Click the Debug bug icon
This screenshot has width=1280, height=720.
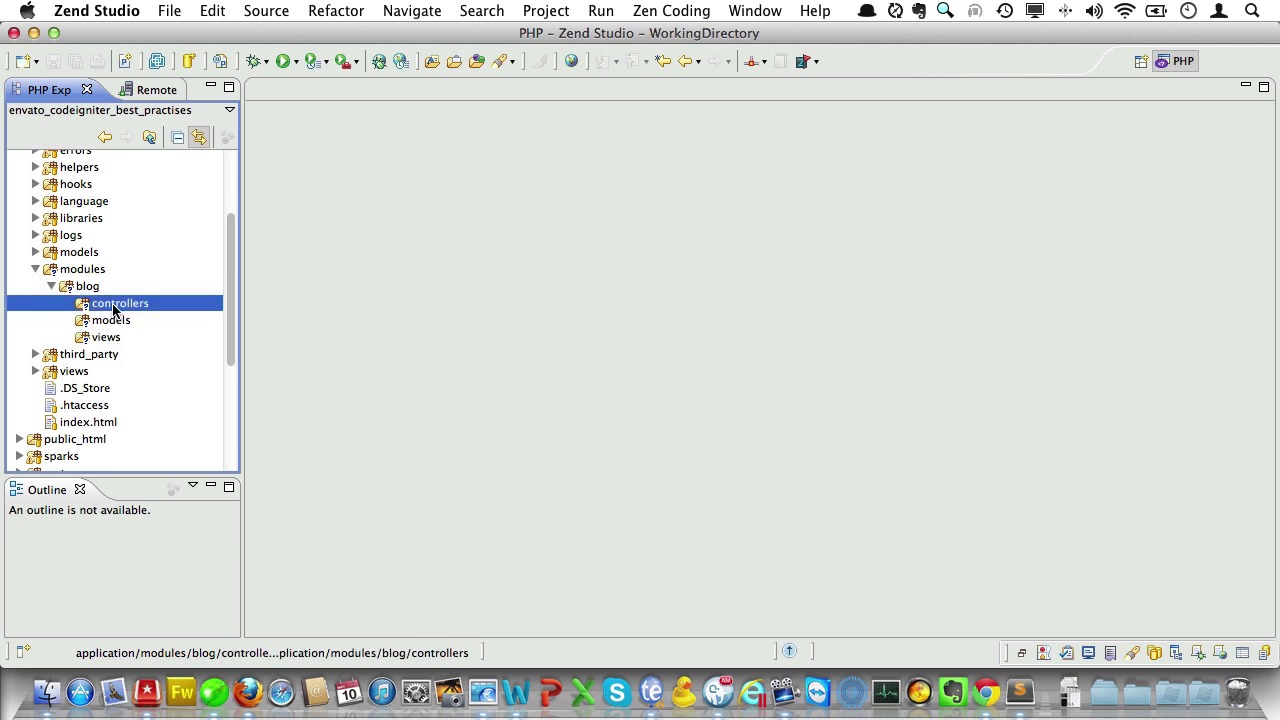[253, 61]
